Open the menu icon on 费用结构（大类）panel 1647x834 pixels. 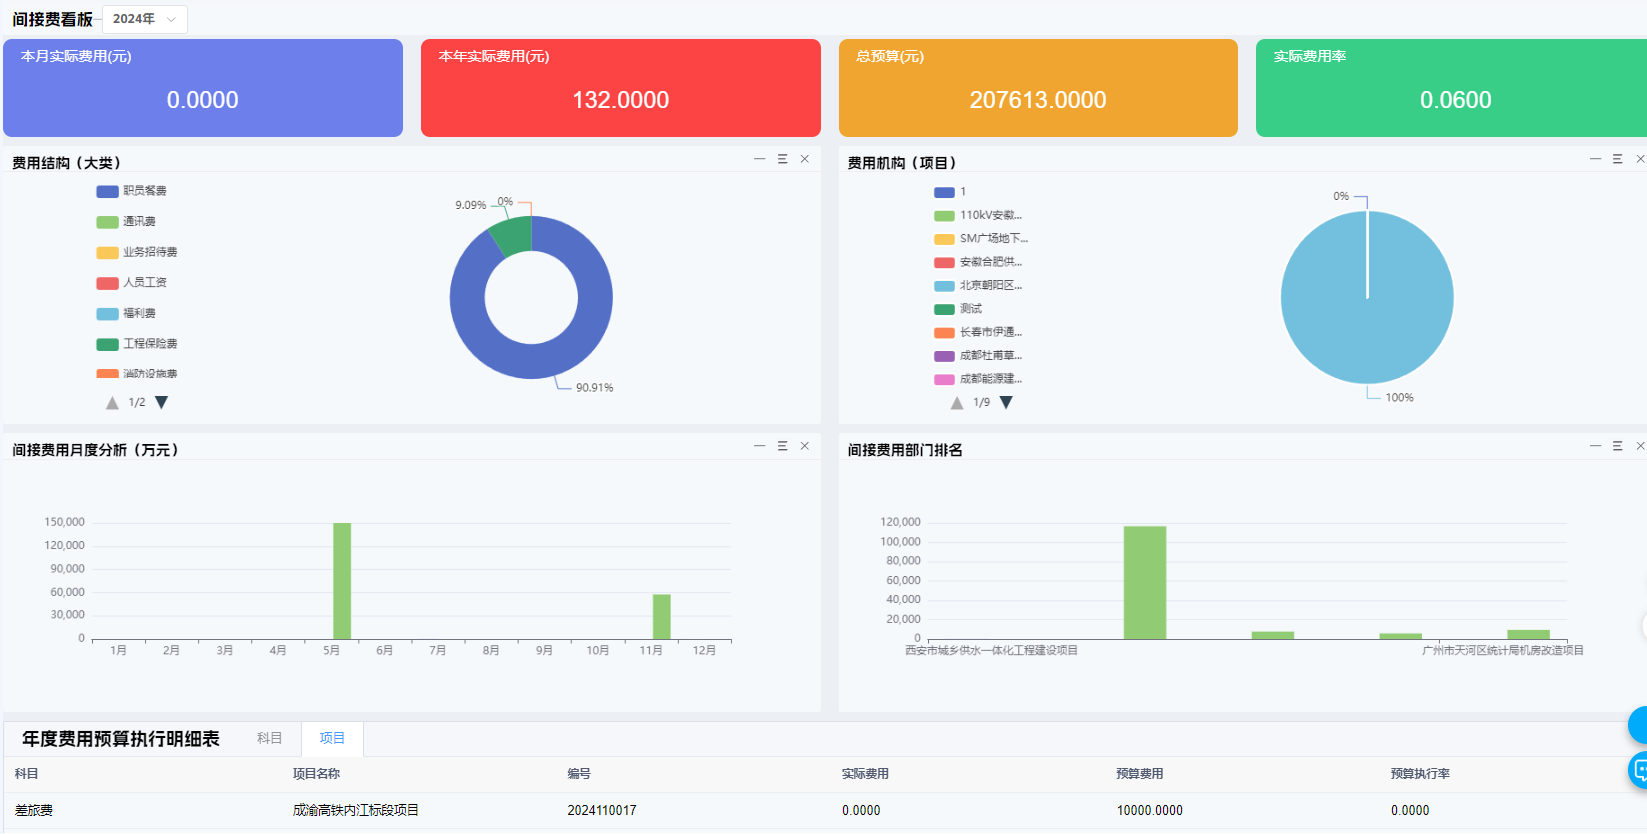click(782, 159)
